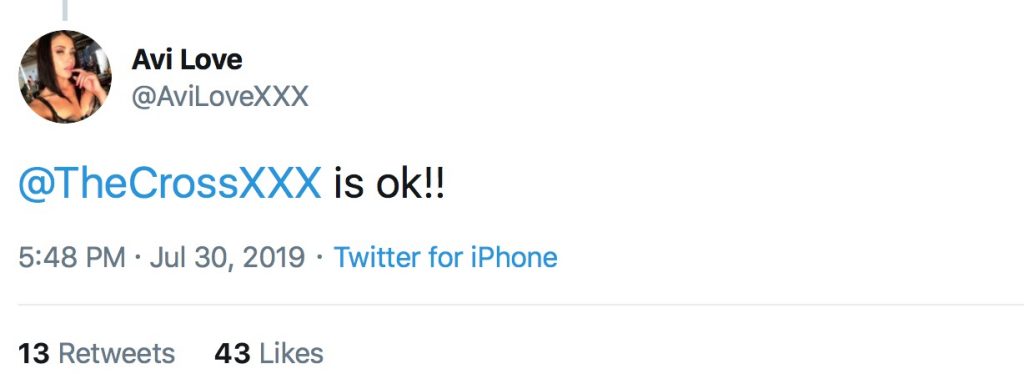Click the divider line below the timestamp

click(x=520, y=304)
